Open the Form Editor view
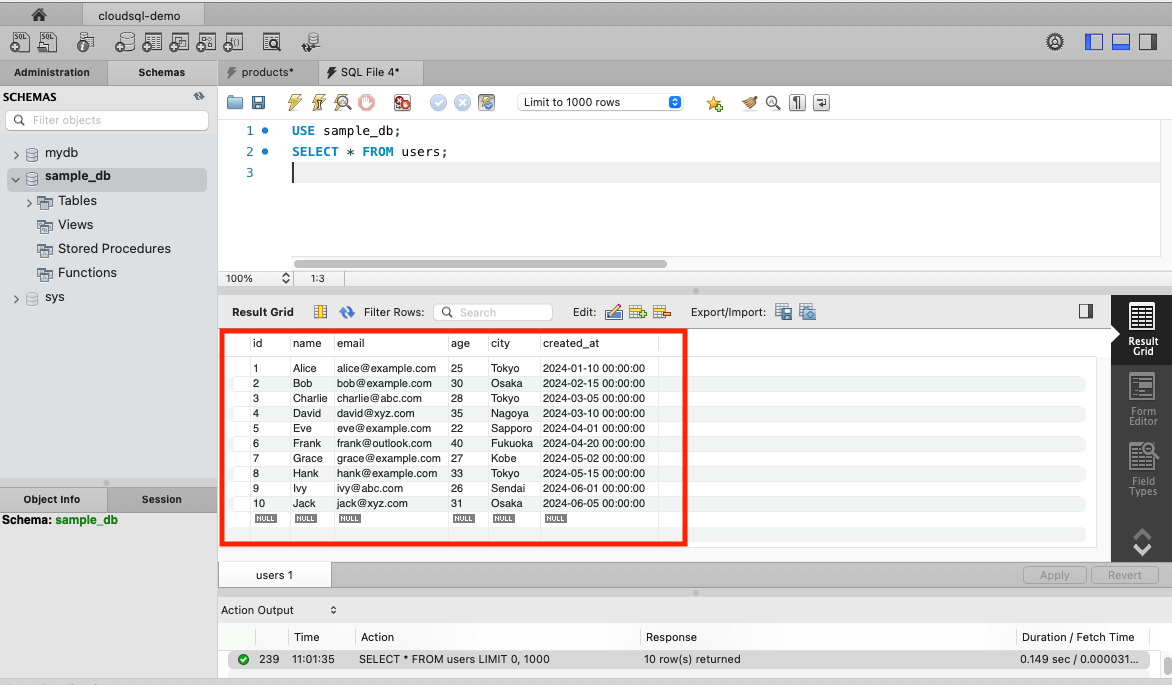Viewport: 1172px width, 685px height. pos(1142,400)
